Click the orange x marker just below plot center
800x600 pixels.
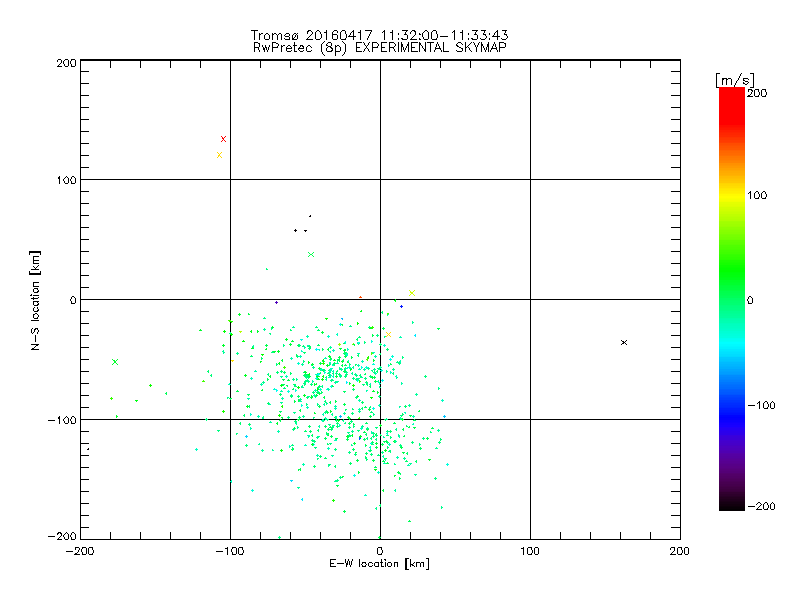[x=388, y=334]
